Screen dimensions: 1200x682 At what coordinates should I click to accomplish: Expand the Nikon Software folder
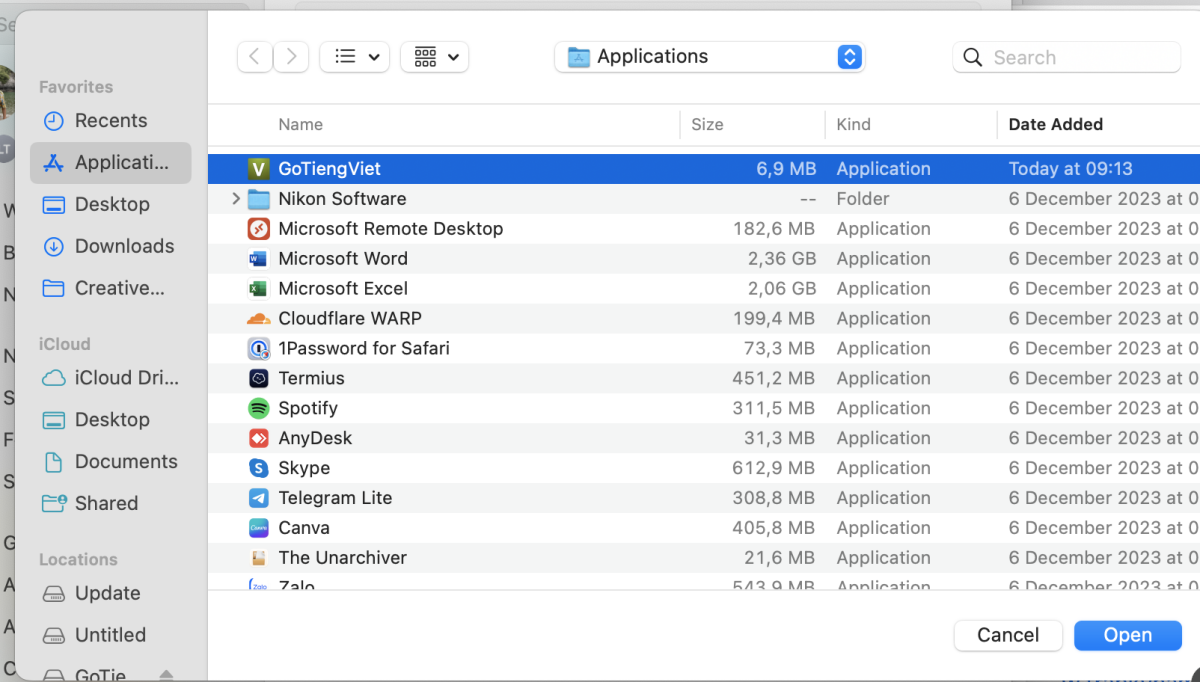pos(236,199)
